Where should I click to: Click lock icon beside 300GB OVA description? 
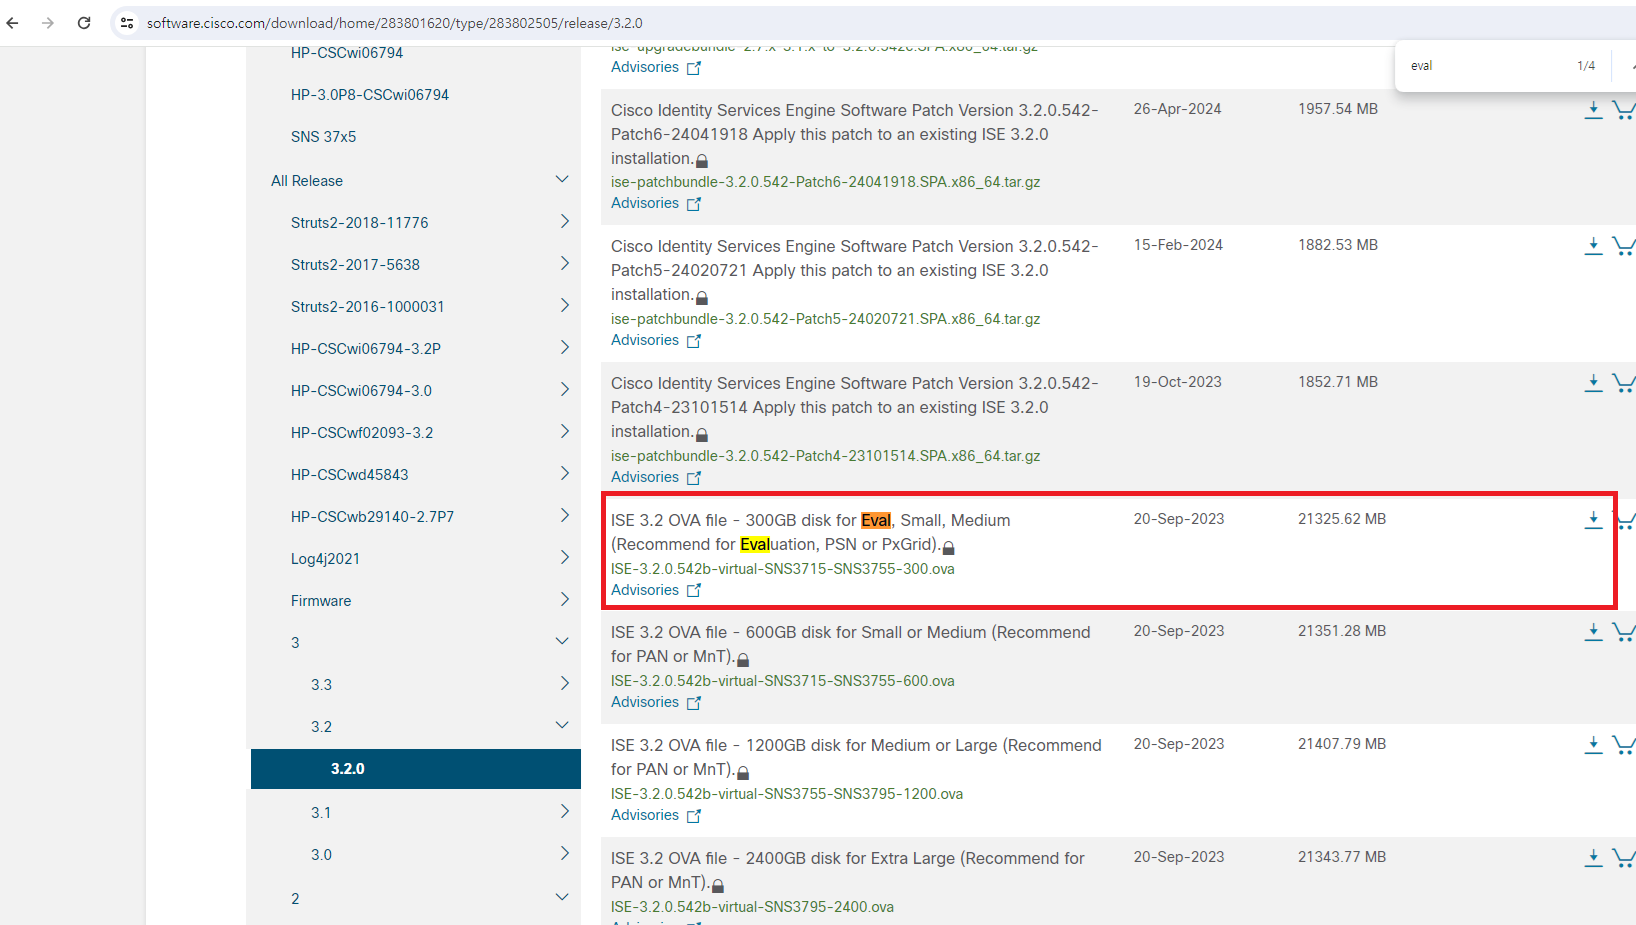point(949,547)
